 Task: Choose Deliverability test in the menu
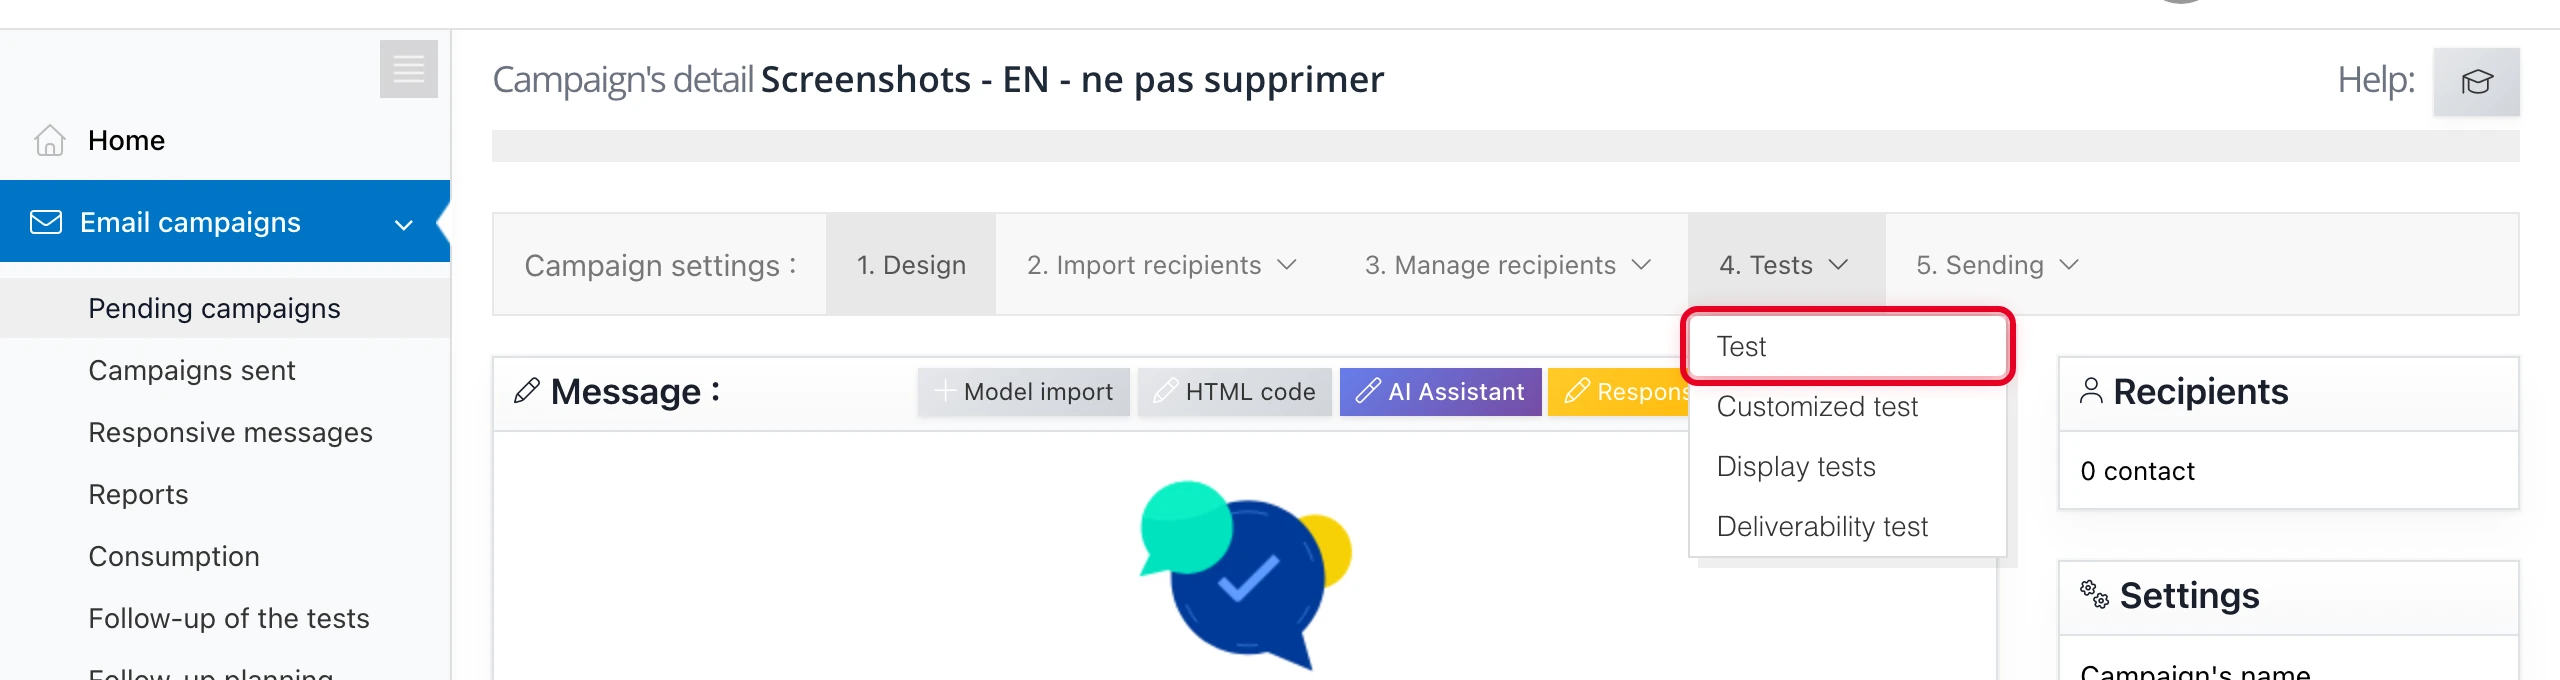[1822, 526]
